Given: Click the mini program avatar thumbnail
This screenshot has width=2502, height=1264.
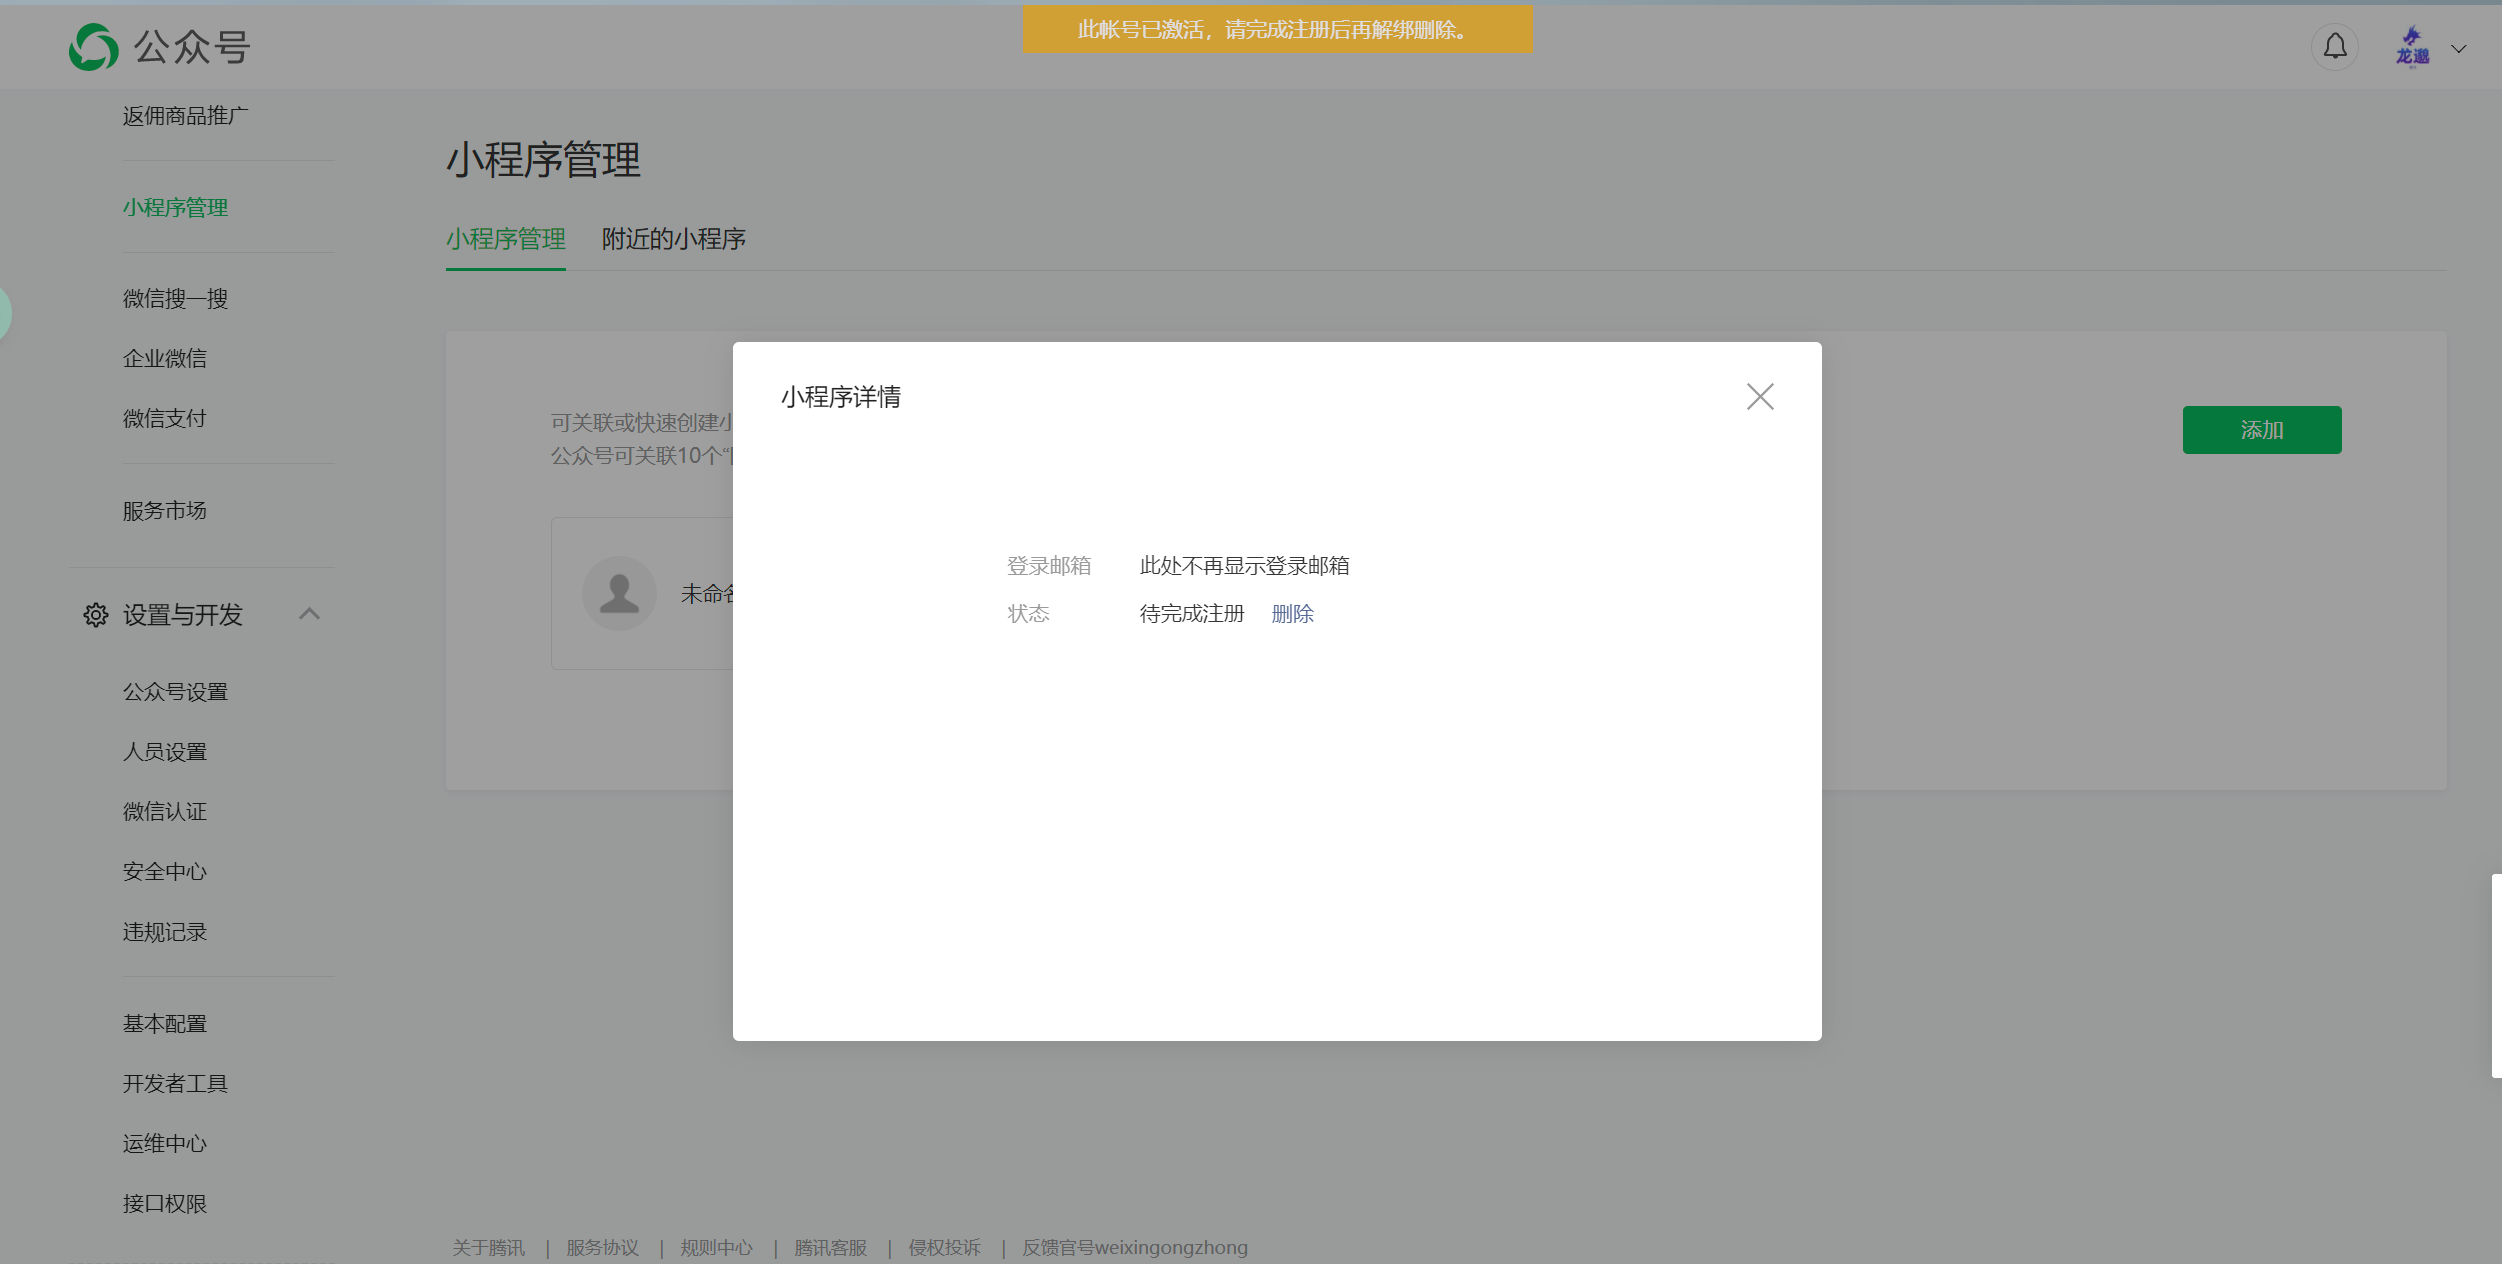Looking at the screenshot, I should (x=619, y=593).
